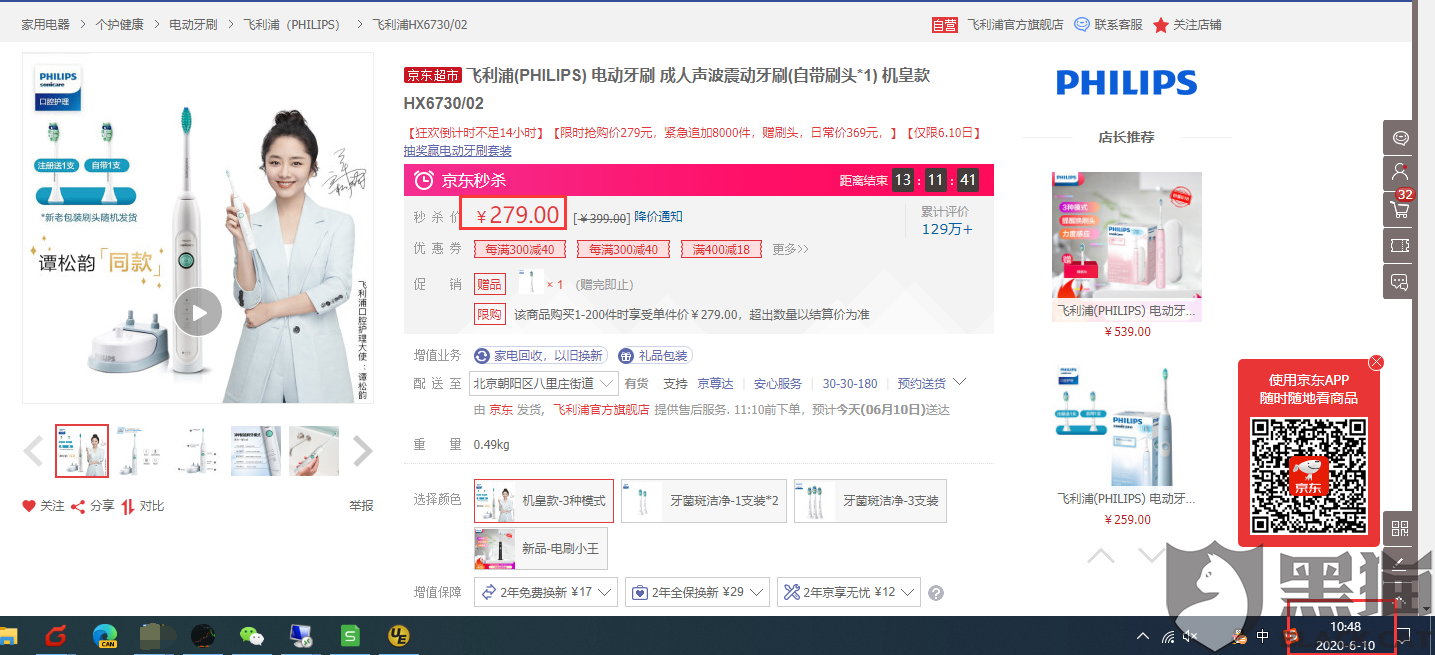Open recommended product priced ¥259.00

coord(1127,445)
